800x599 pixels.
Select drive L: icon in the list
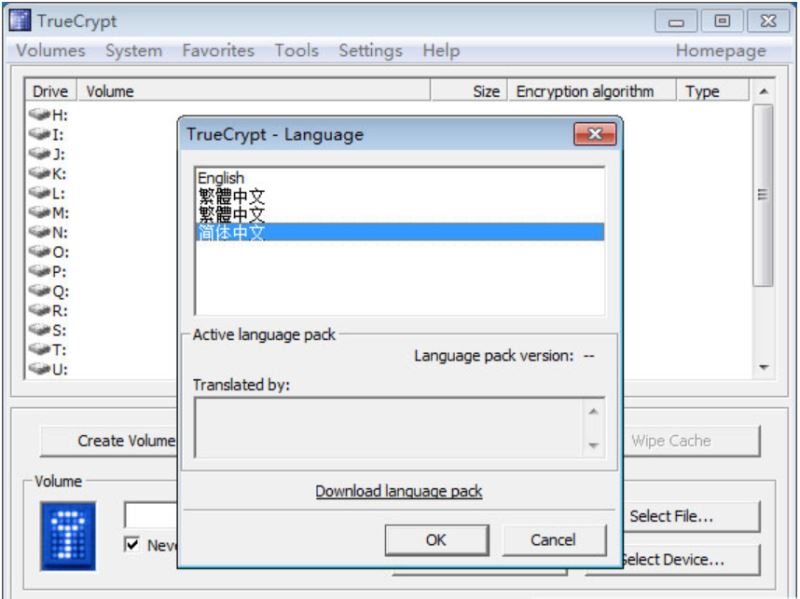pos(39,192)
